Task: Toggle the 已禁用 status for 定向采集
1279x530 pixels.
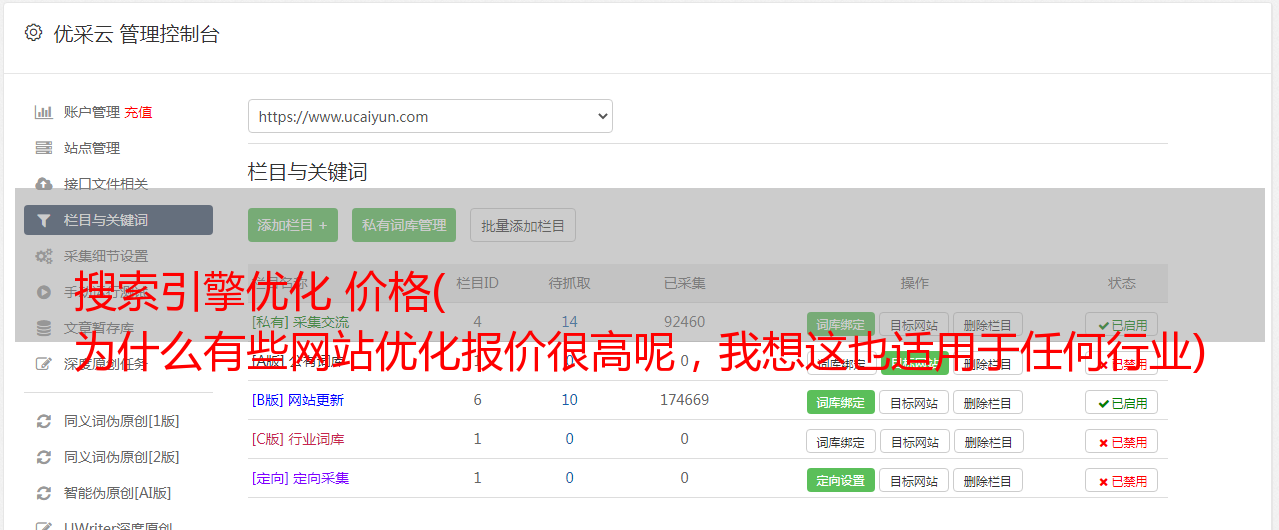Action: pyautogui.click(x=1122, y=480)
